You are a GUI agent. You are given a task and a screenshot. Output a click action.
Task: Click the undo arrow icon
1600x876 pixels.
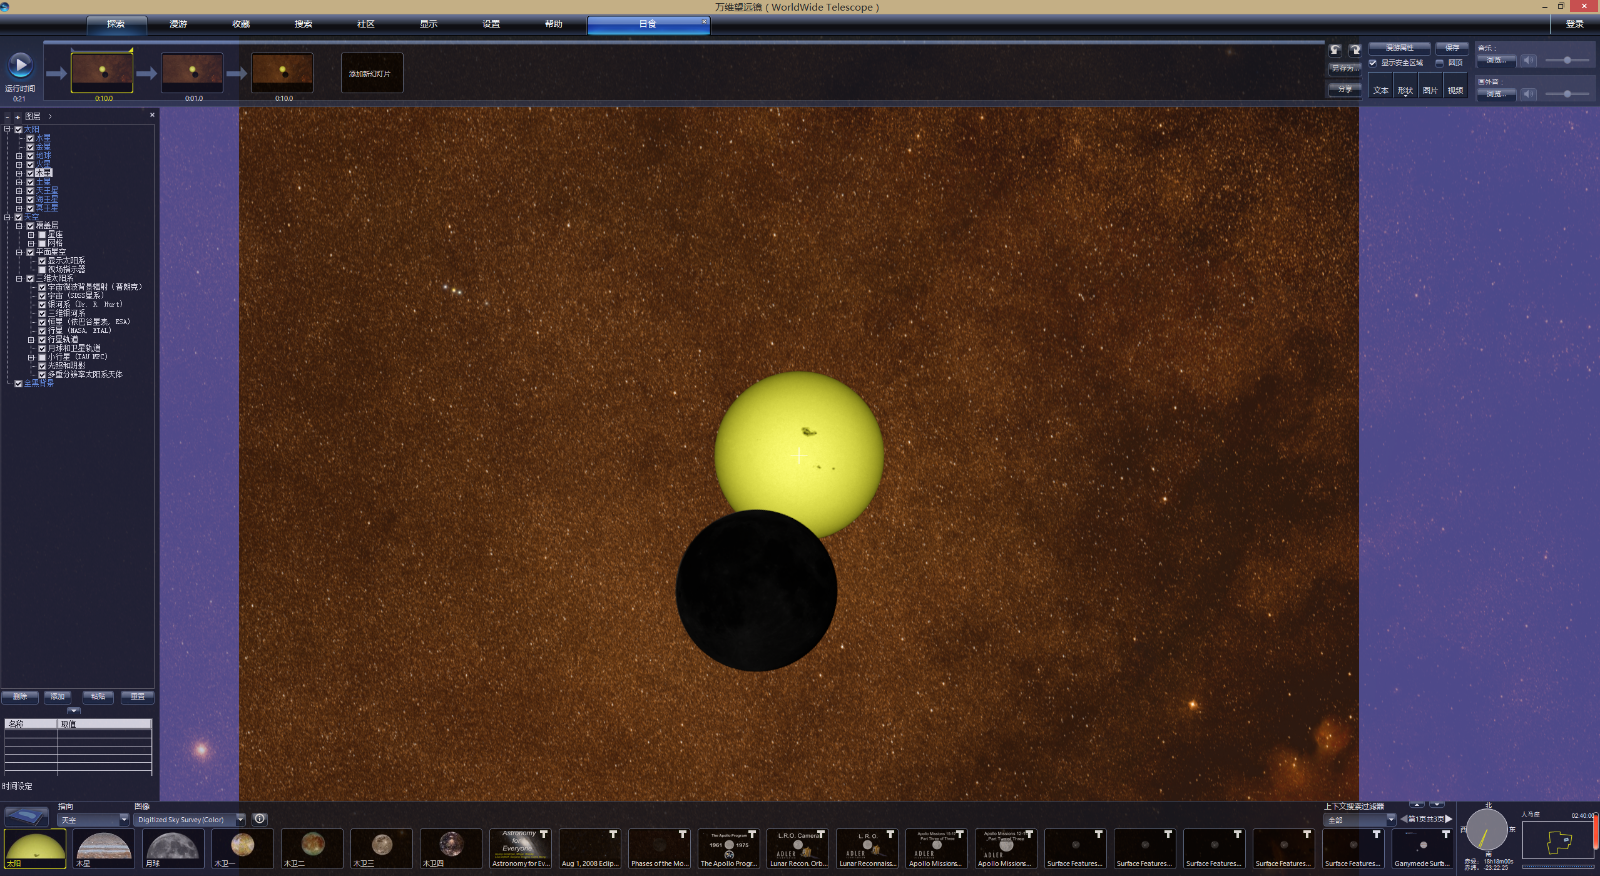pos(1335,50)
